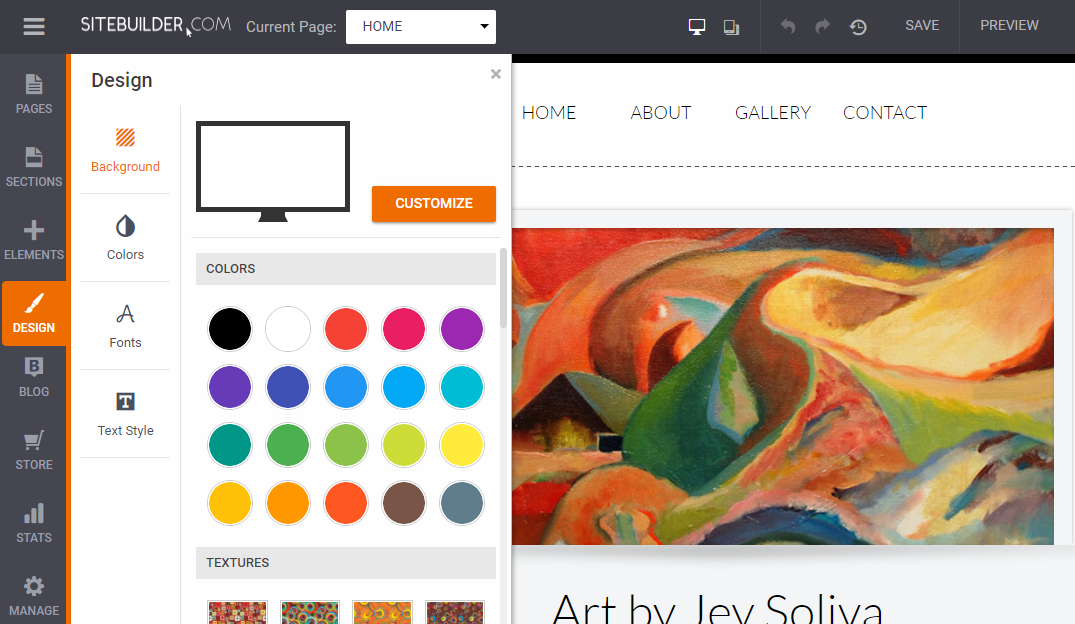The image size is (1075, 624).
Task: Switch to desktop view icon
Action: [x=698, y=27]
